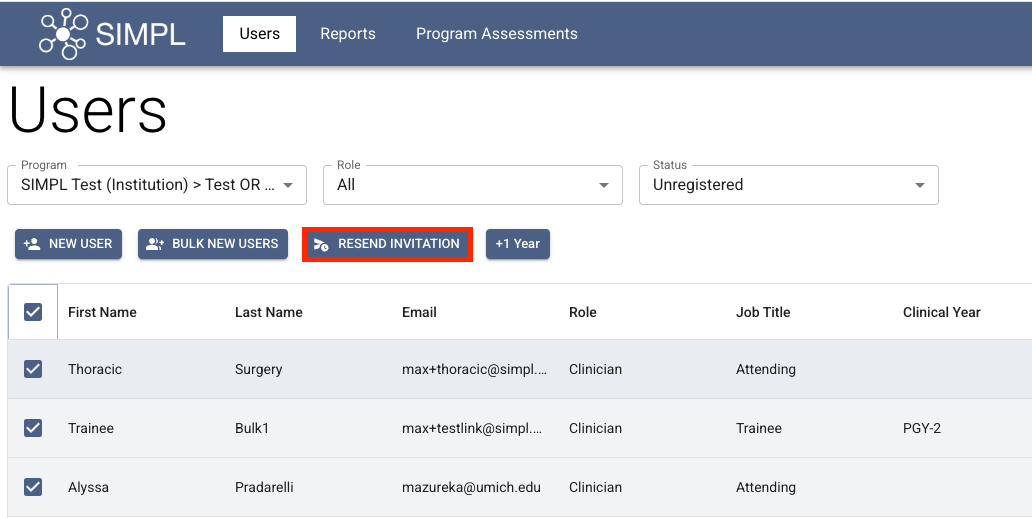Click job title 'Trainee' in Bulk1 row
This screenshot has height=518, width=1032.
point(759,428)
